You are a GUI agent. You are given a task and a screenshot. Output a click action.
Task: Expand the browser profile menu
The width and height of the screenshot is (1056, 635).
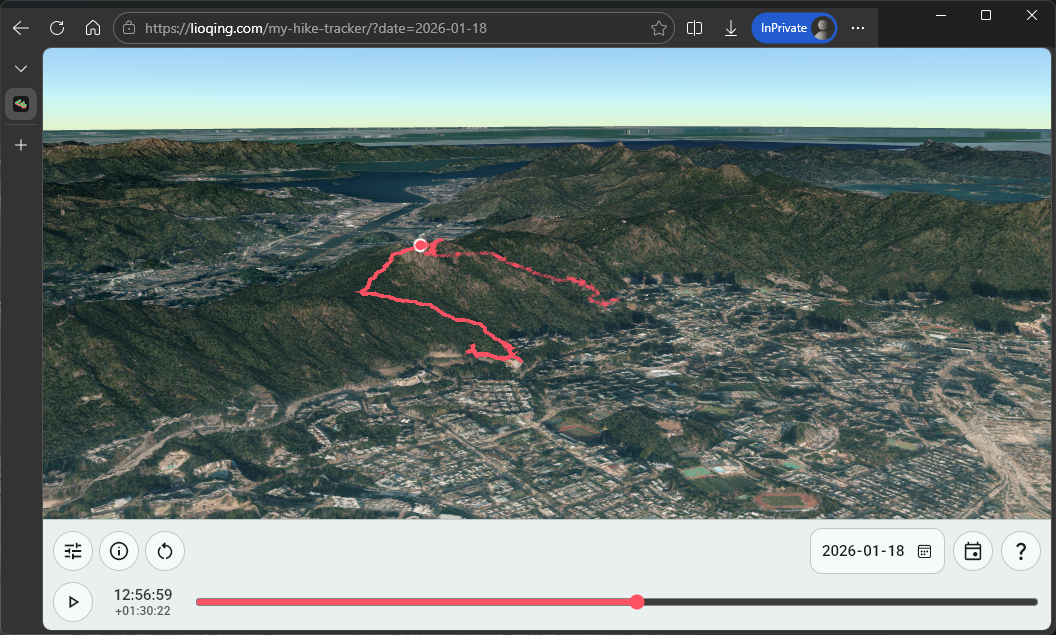[x=820, y=28]
